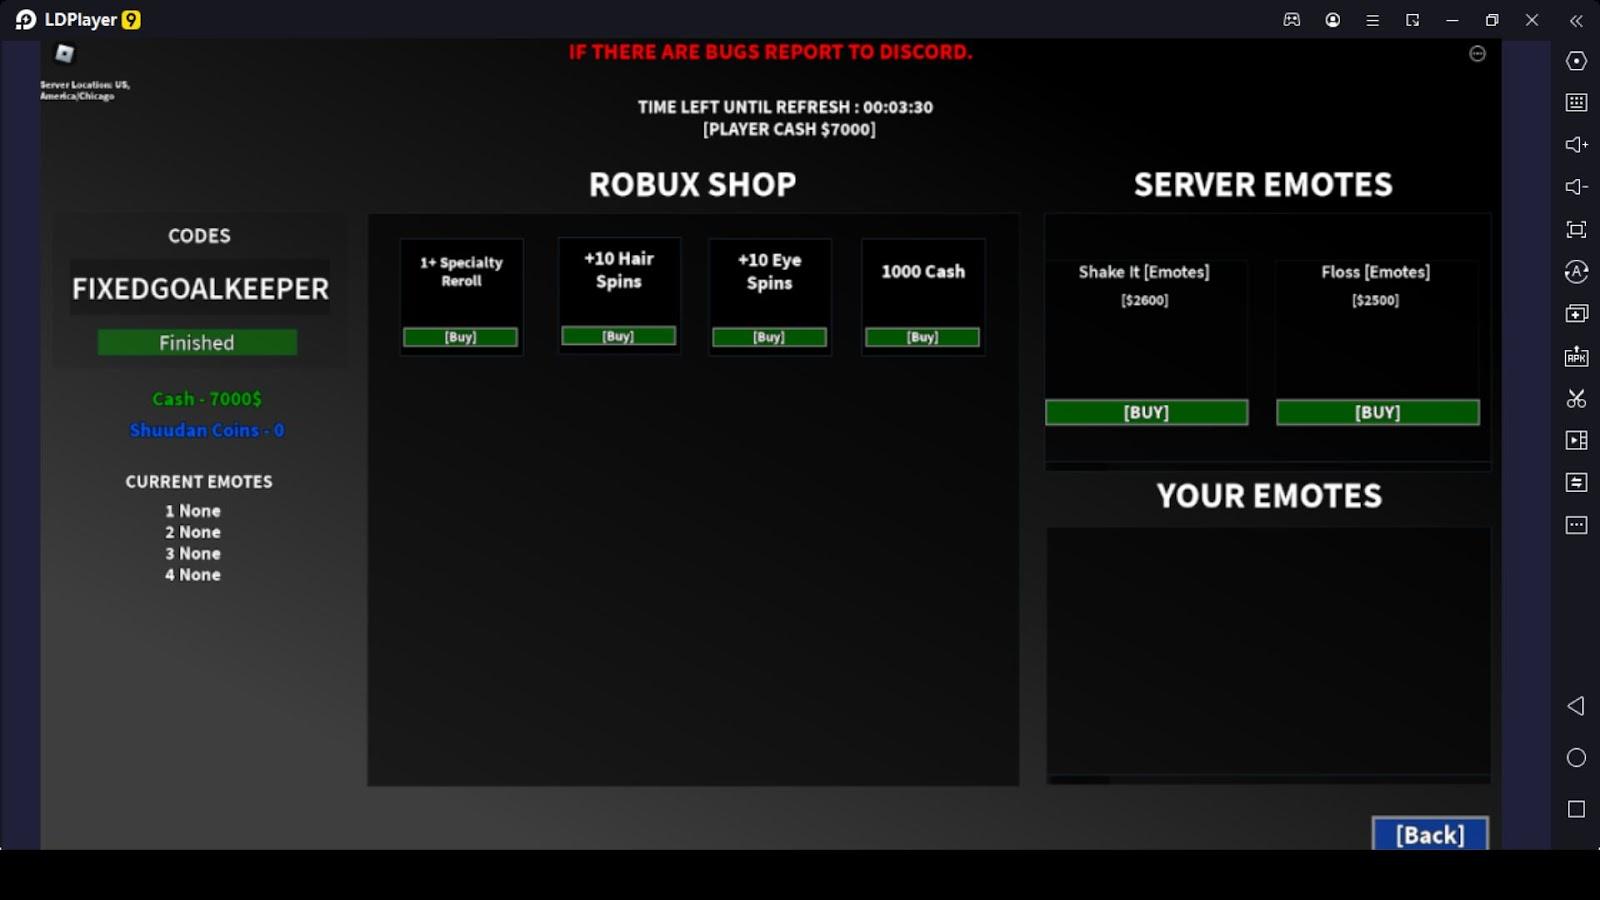1600x900 pixels.
Task: Click the server location text
Action: (x=85, y=90)
